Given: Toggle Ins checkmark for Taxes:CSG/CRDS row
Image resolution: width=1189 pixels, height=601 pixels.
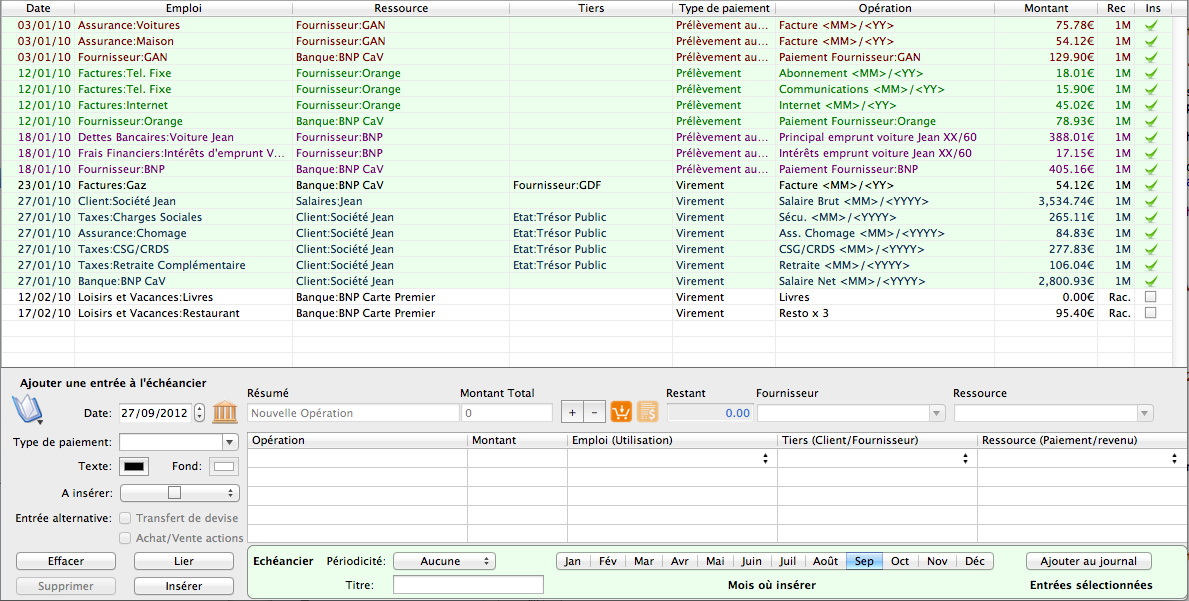Looking at the screenshot, I should pyautogui.click(x=1150, y=249).
